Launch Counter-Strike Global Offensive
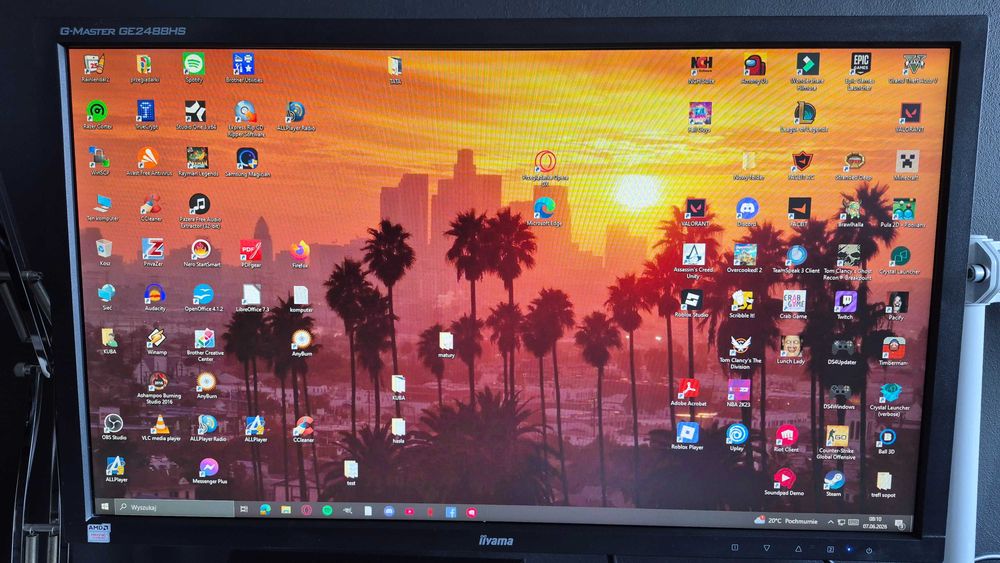 836,441
